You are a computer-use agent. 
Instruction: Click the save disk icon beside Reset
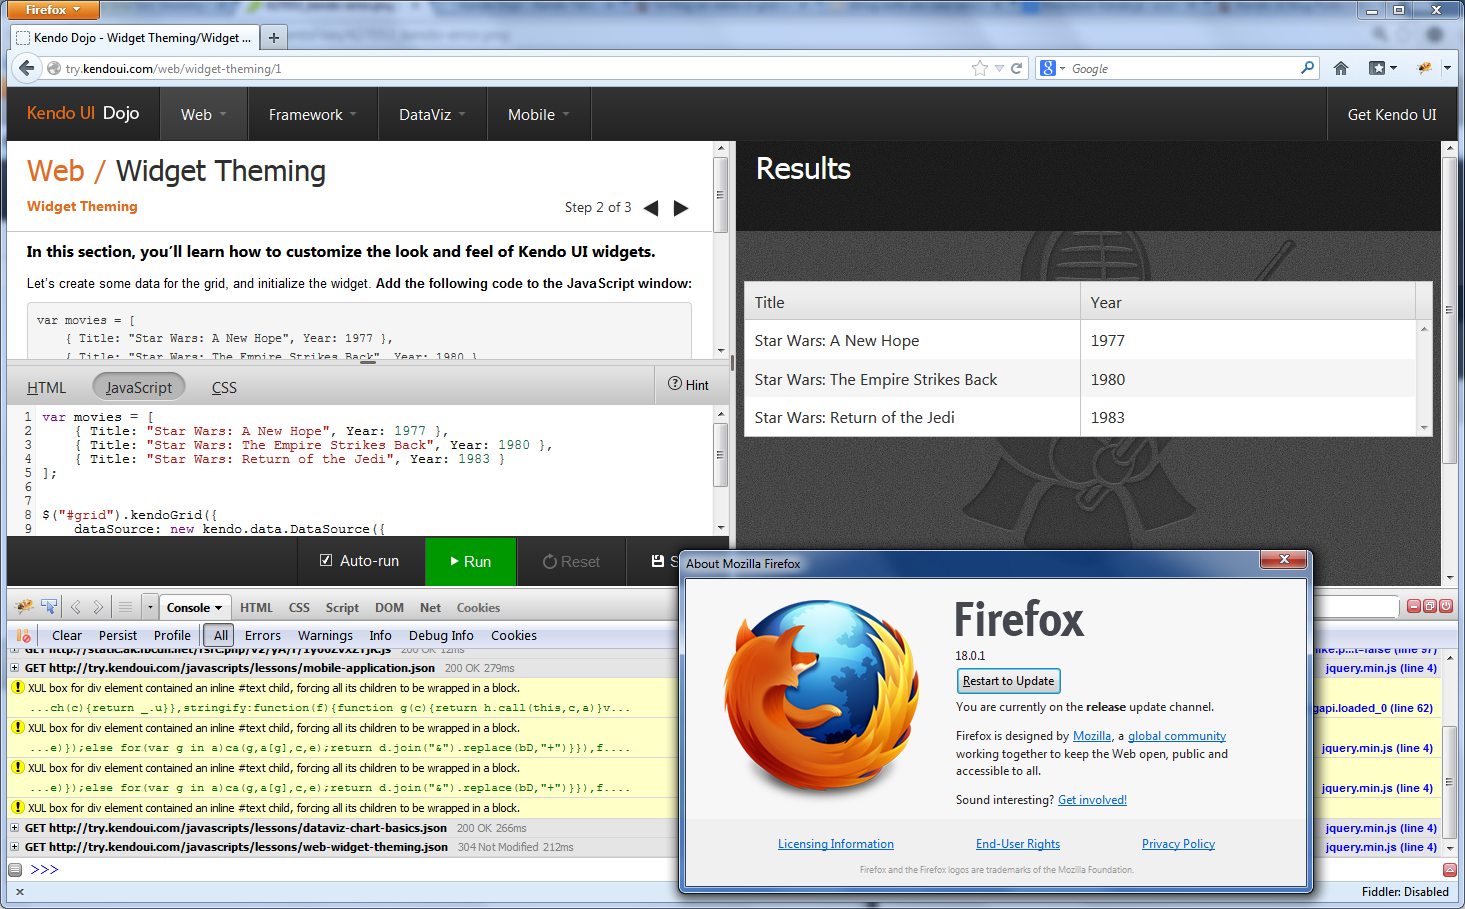[x=658, y=561]
